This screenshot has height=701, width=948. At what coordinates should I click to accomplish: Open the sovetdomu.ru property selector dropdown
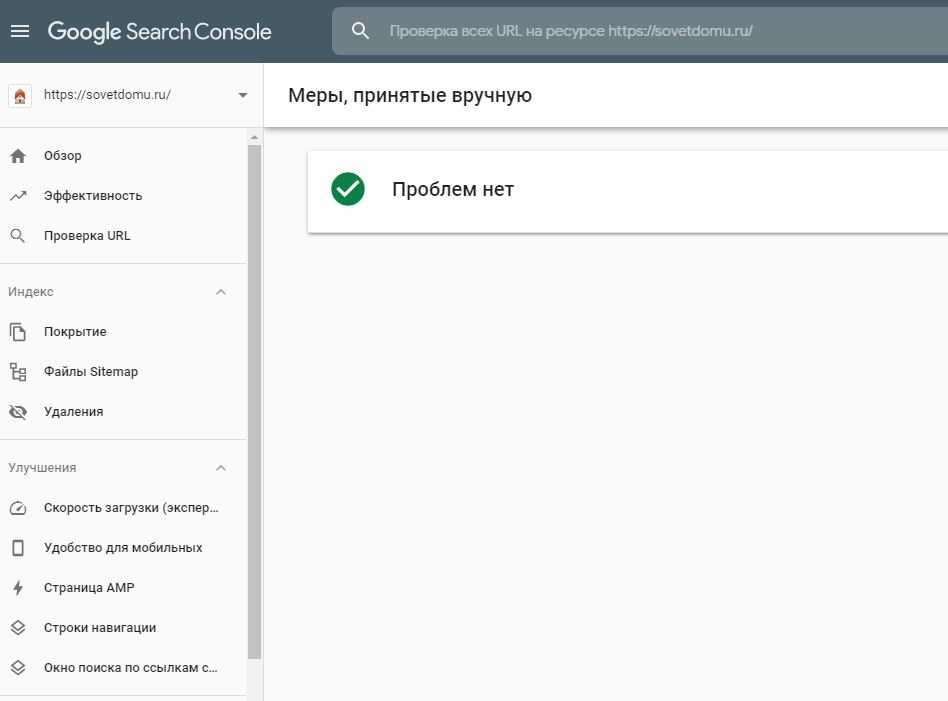[x=242, y=95]
